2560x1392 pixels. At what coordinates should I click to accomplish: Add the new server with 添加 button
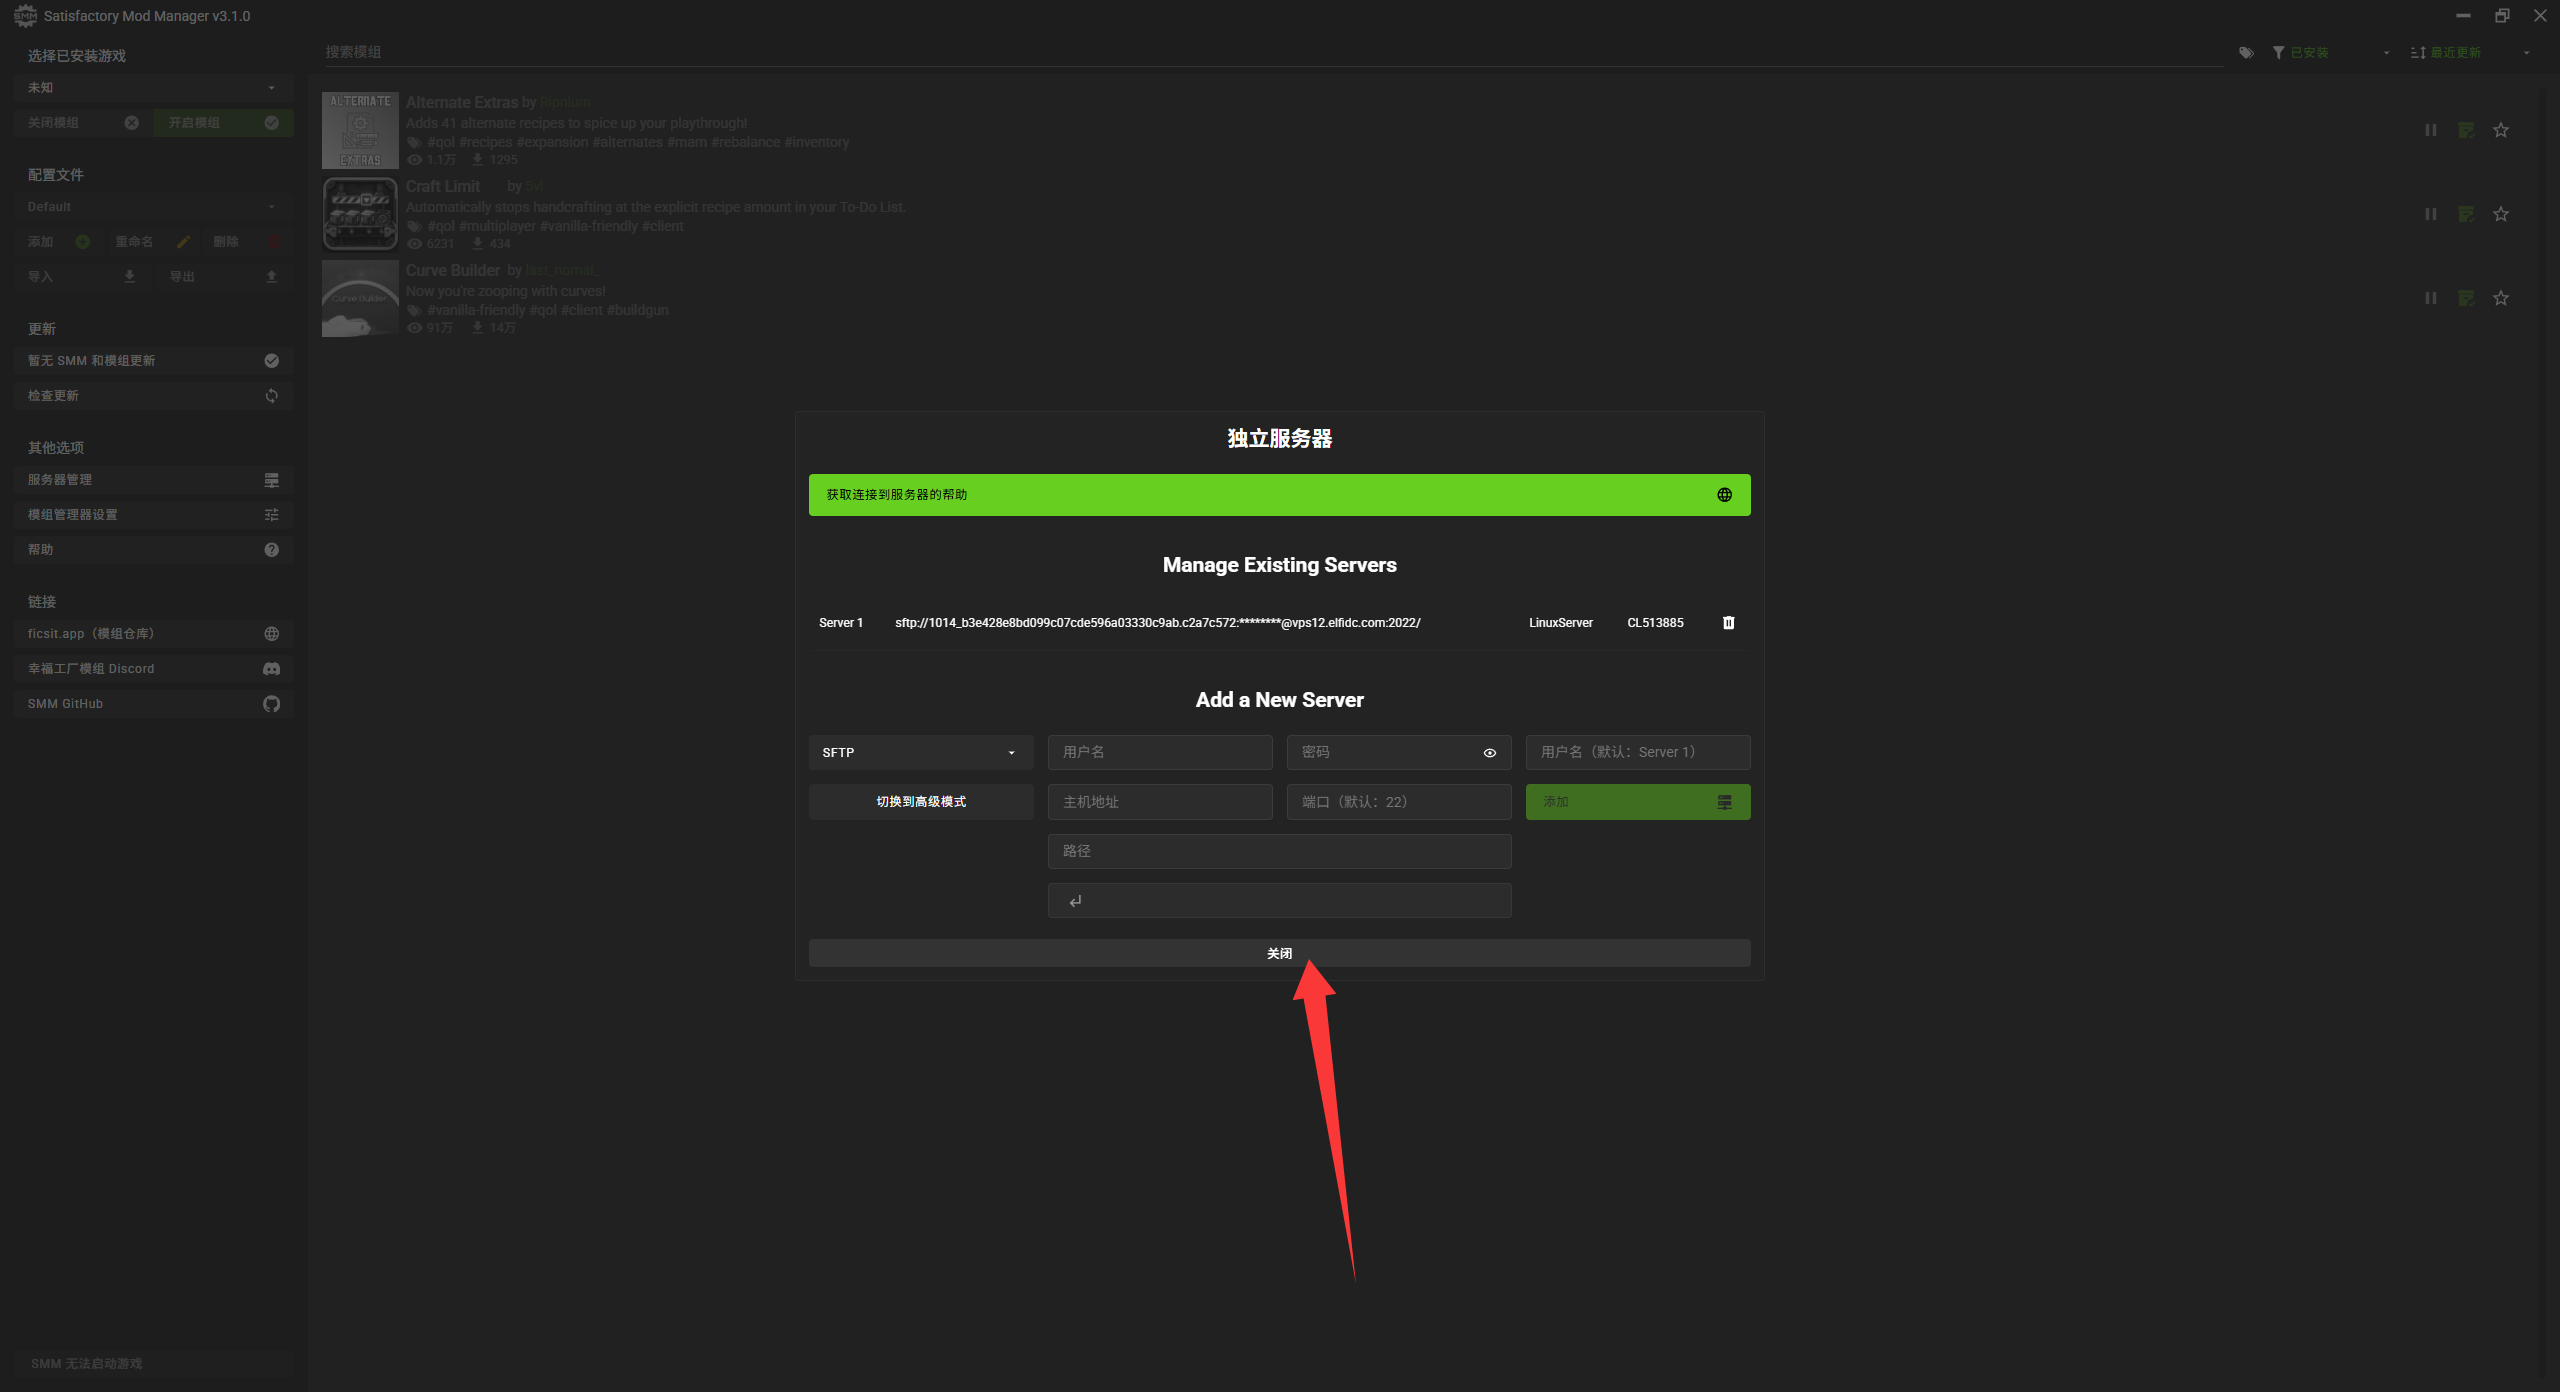point(1638,802)
